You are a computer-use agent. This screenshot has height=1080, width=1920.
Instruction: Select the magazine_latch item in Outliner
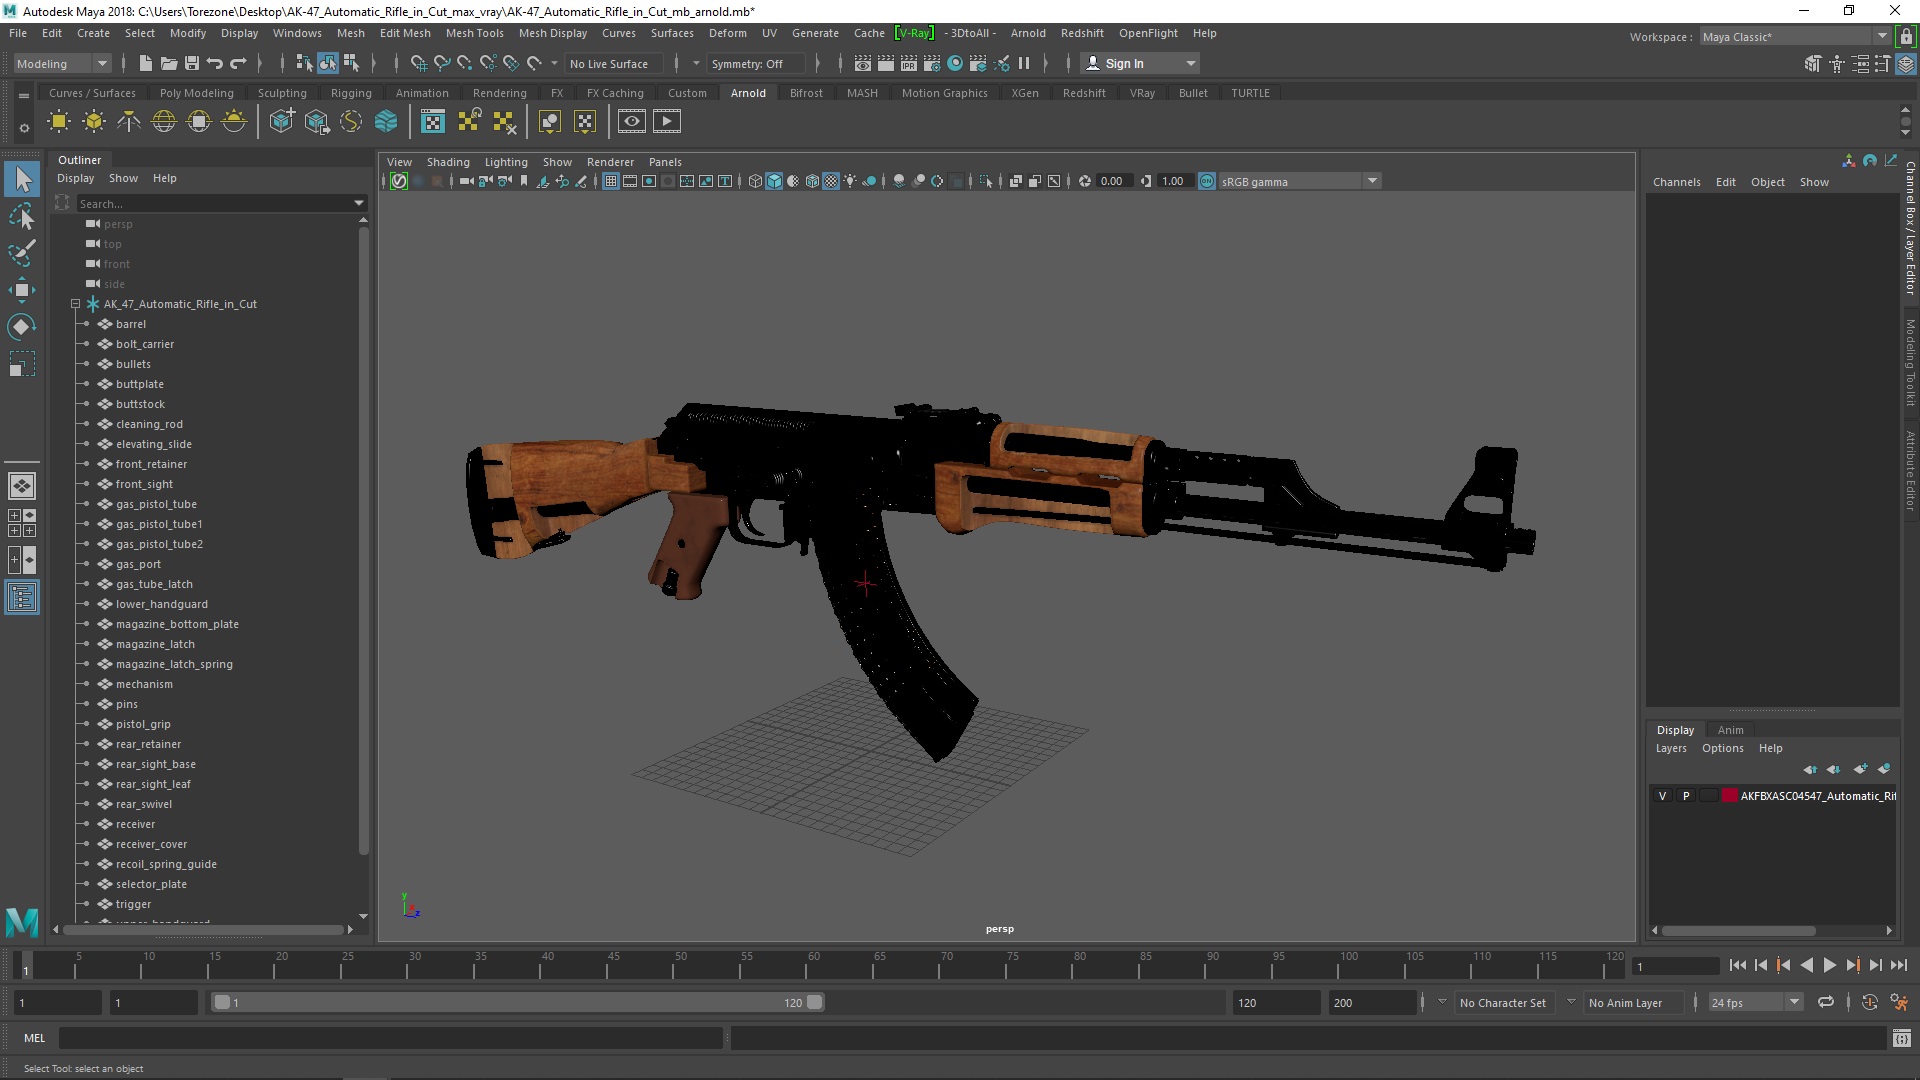tap(155, 644)
